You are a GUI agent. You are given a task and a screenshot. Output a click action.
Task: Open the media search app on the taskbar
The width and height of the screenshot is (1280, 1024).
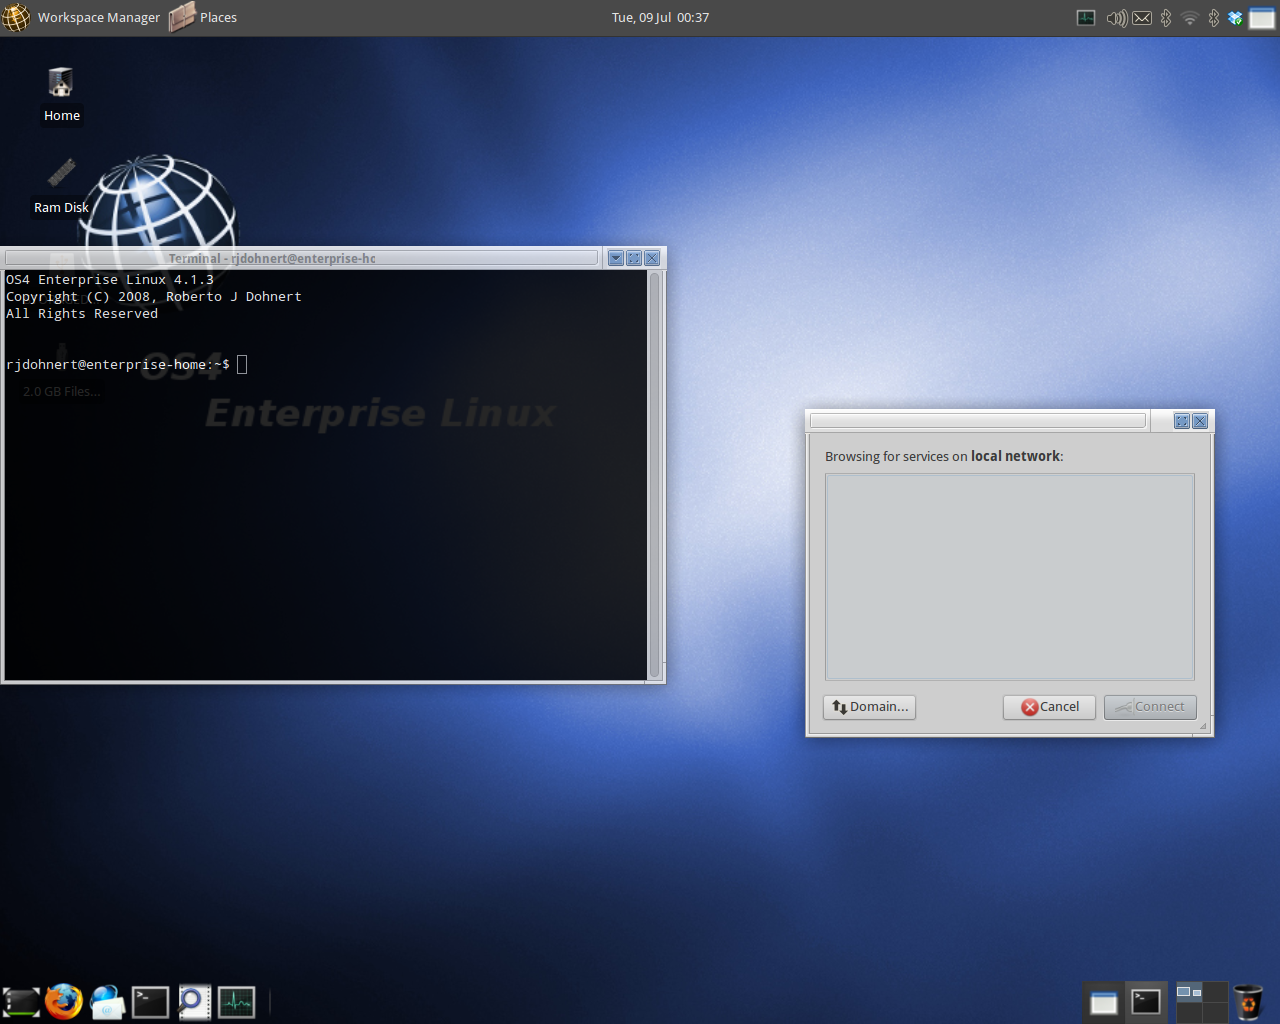193,1001
